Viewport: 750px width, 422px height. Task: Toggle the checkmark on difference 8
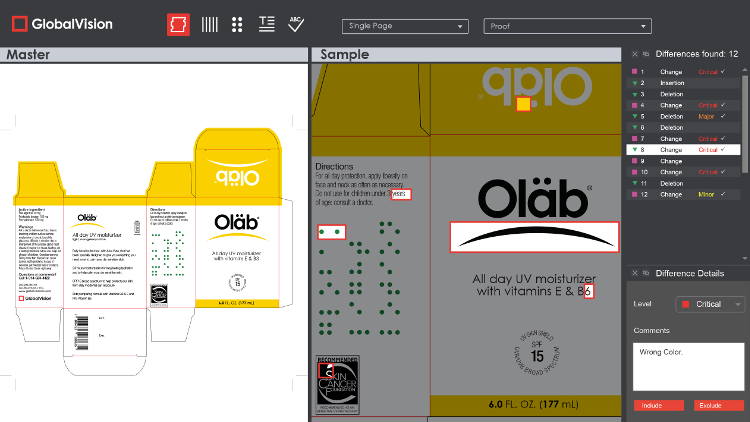[x=723, y=149]
